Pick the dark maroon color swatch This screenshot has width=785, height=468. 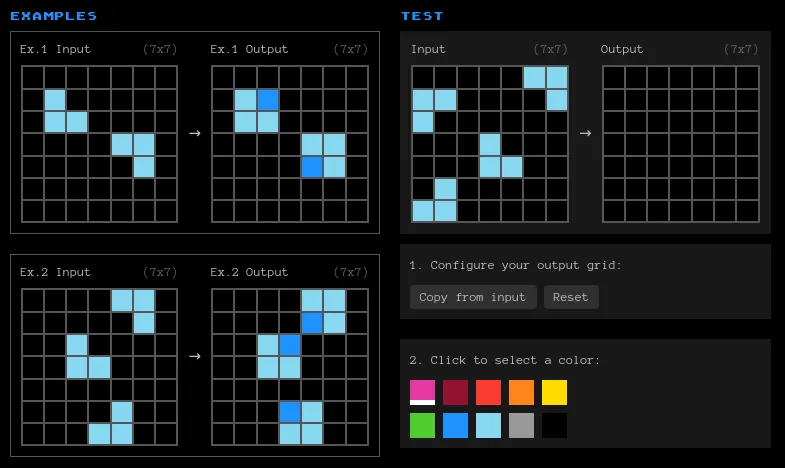pyautogui.click(x=455, y=392)
